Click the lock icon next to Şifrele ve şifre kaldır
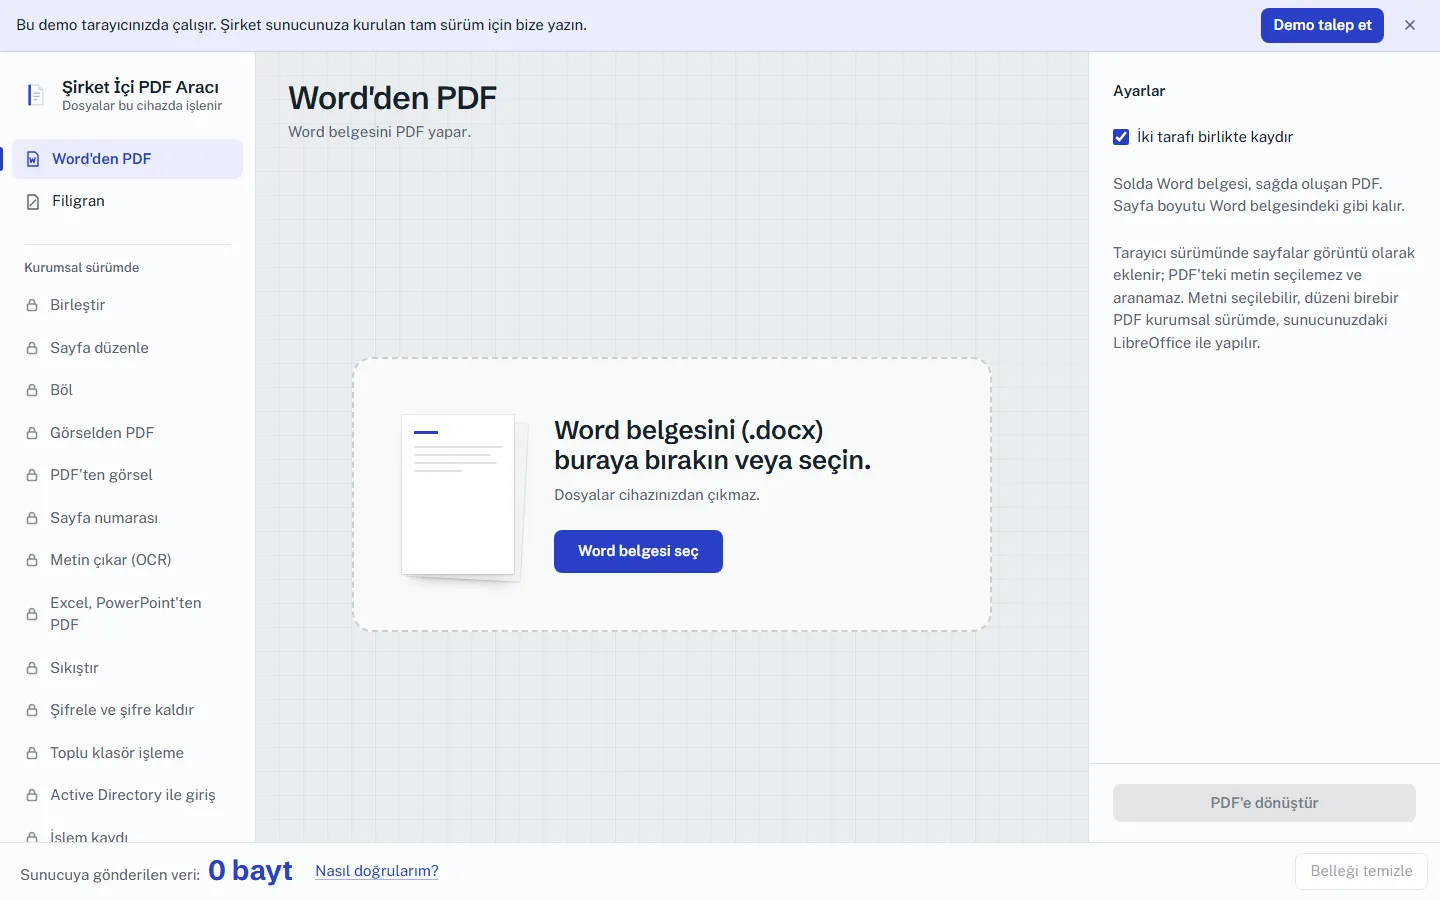Viewport: 1440px width, 900px height. [32, 710]
